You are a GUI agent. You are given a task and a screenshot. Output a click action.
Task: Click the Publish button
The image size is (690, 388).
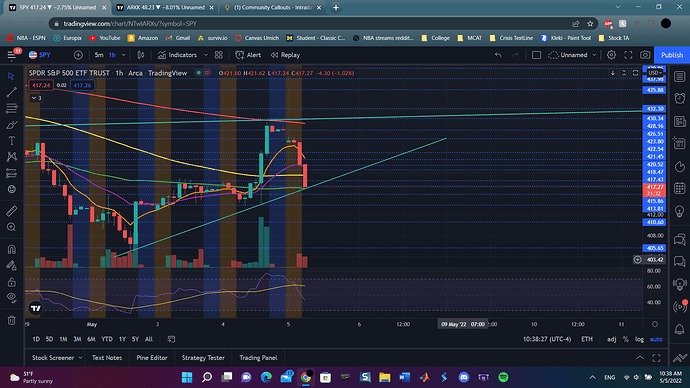(672, 55)
